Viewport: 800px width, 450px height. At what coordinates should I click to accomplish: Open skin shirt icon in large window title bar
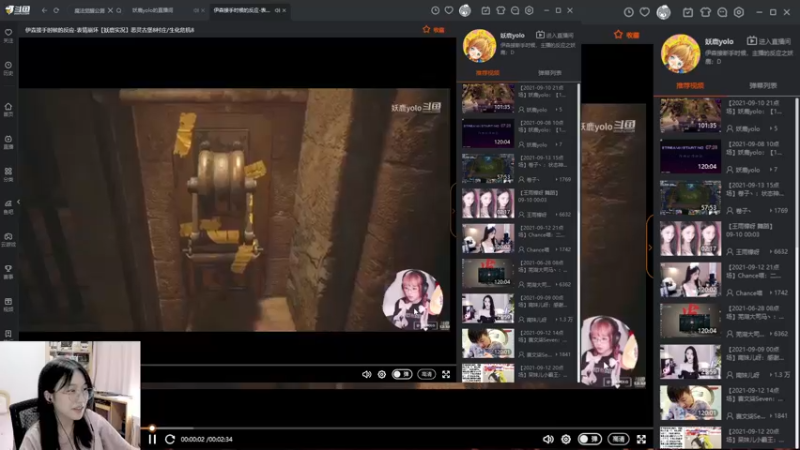click(x=706, y=12)
